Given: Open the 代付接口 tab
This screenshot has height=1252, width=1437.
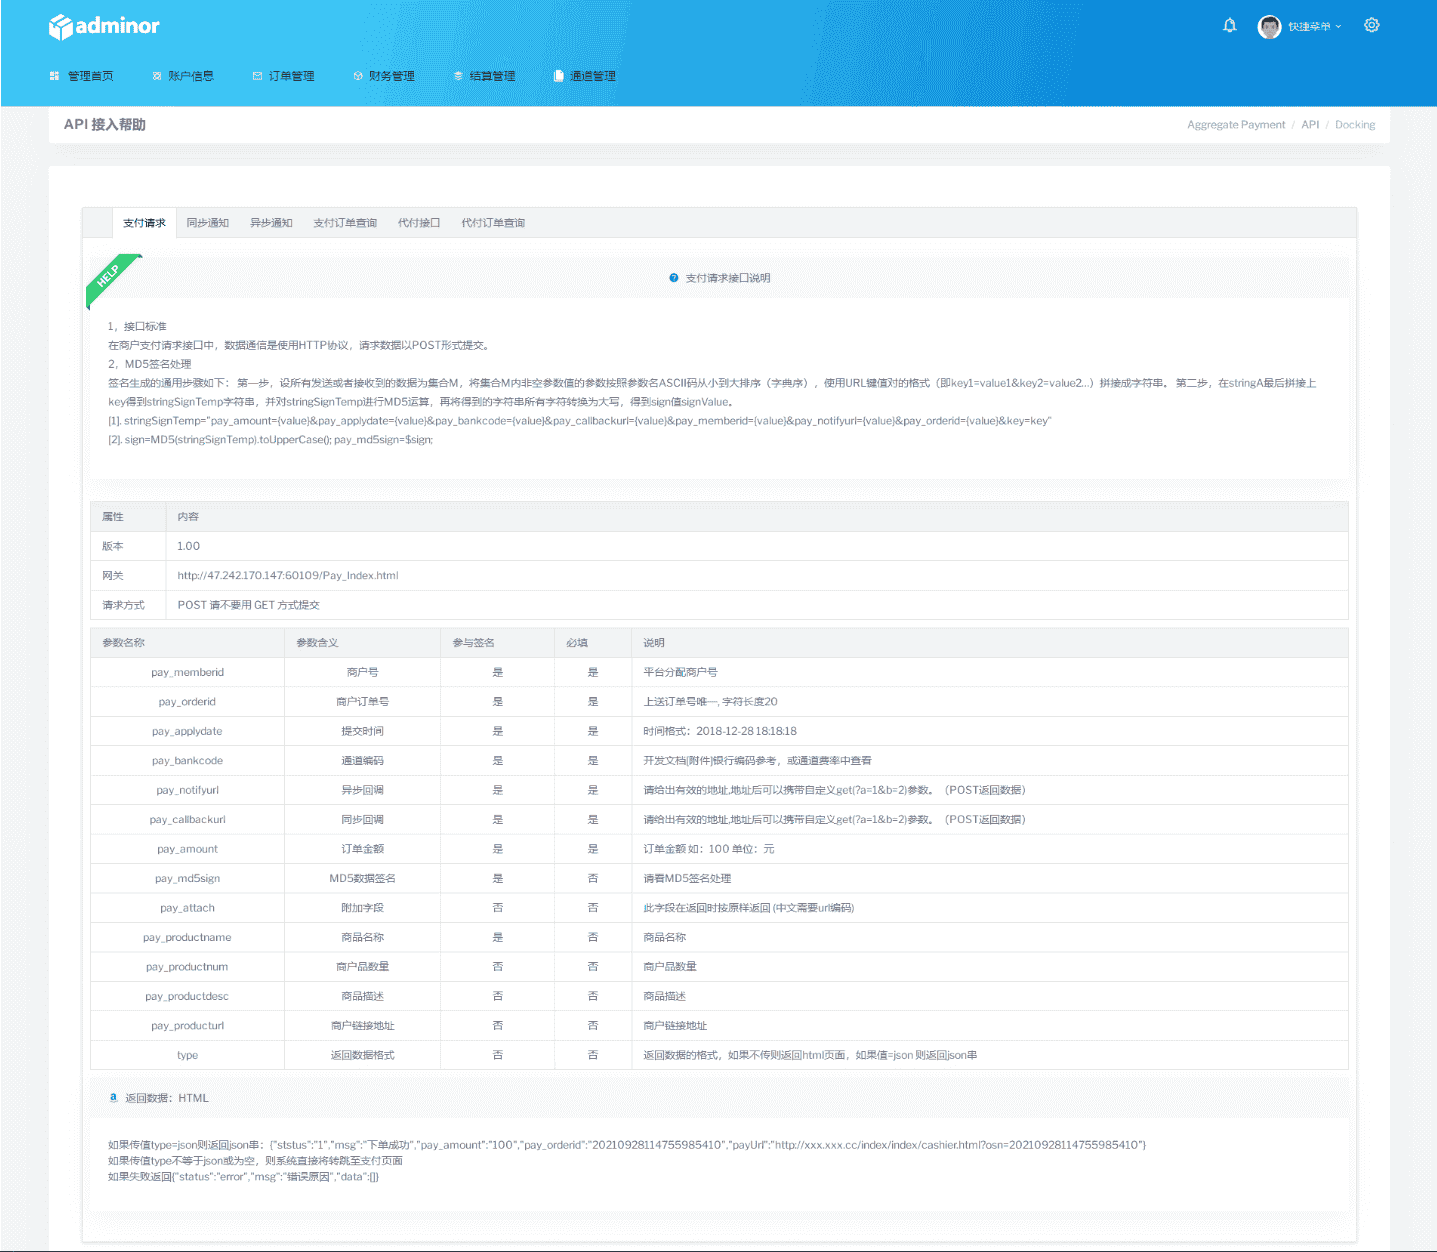Looking at the screenshot, I should click(419, 223).
